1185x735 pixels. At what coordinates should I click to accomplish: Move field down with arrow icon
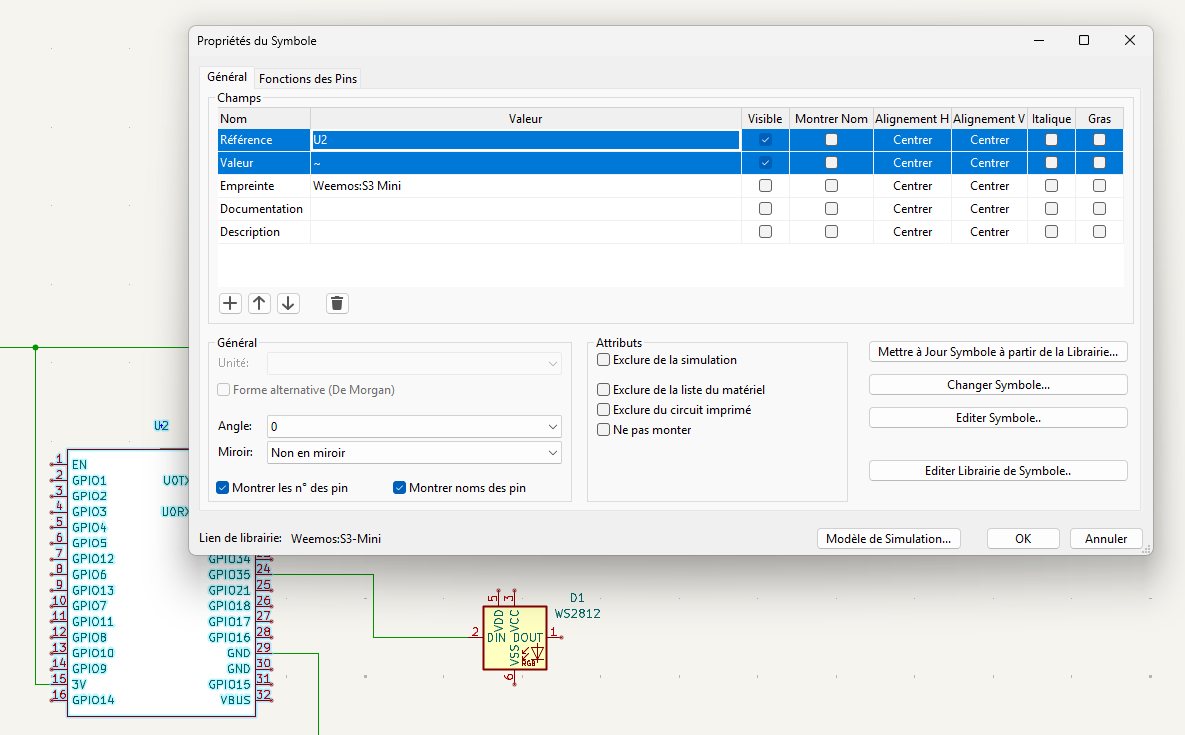pos(288,304)
